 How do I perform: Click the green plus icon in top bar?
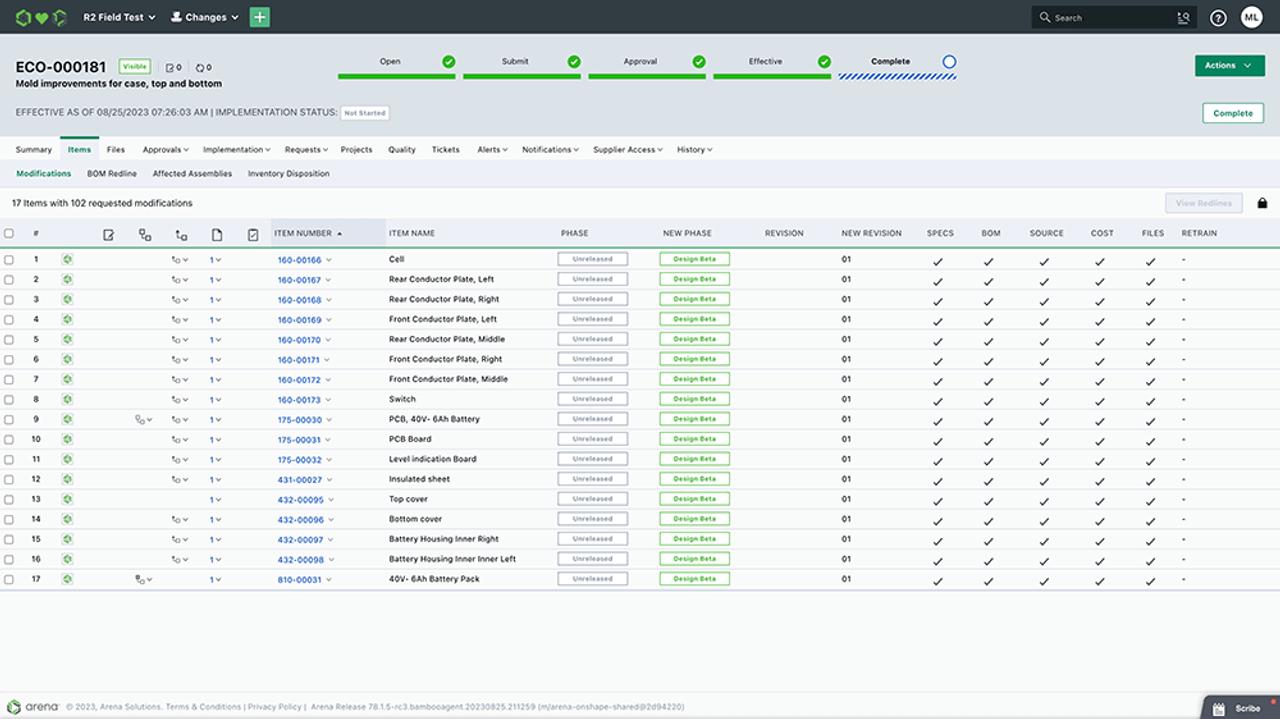click(x=259, y=17)
